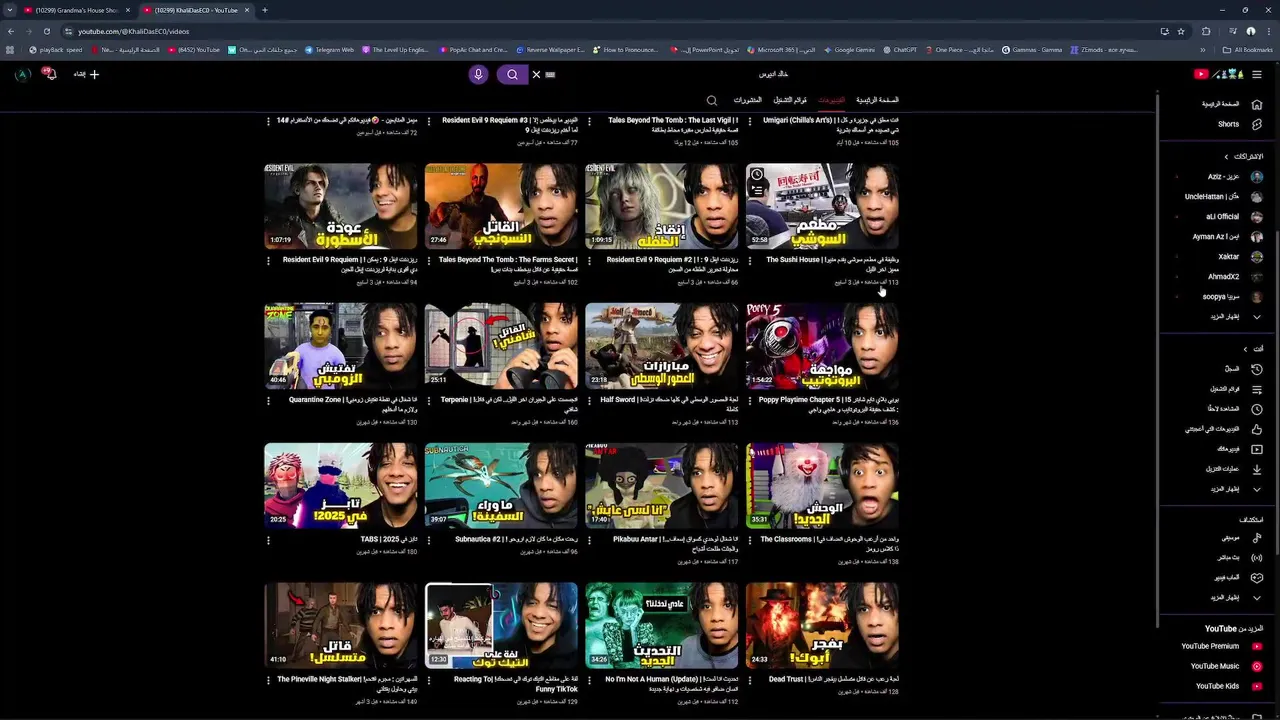Open ChatGPT bookmark in bookmarks bar

900,50
